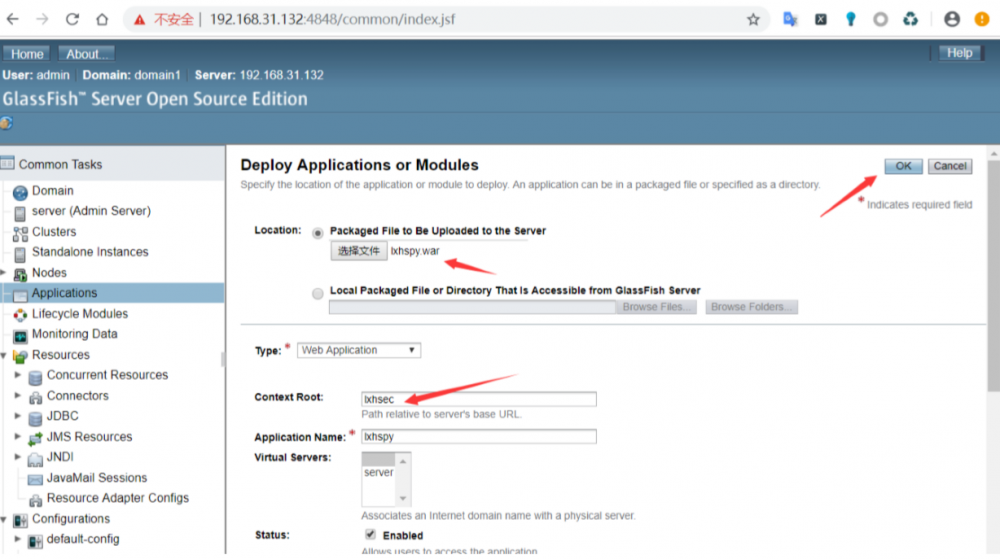Select the blank entry in Virtual Servers list
Viewport: 1000px width, 559px height.
pos(378,459)
